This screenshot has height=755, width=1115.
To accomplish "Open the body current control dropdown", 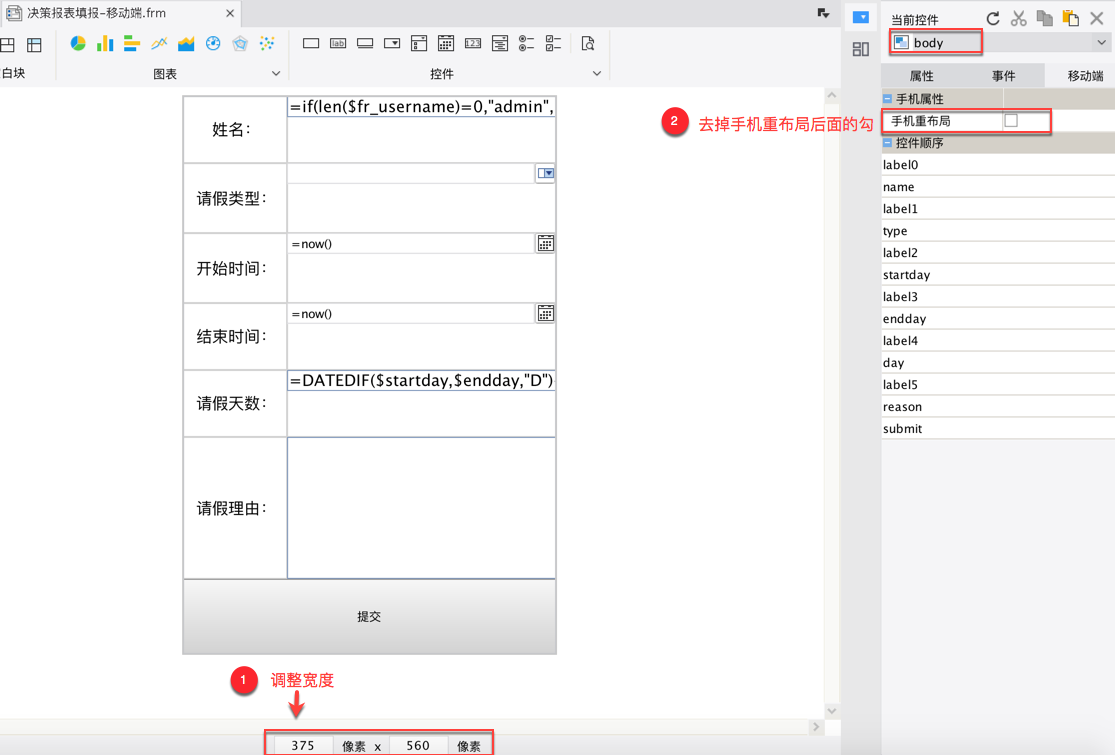I will point(1101,43).
